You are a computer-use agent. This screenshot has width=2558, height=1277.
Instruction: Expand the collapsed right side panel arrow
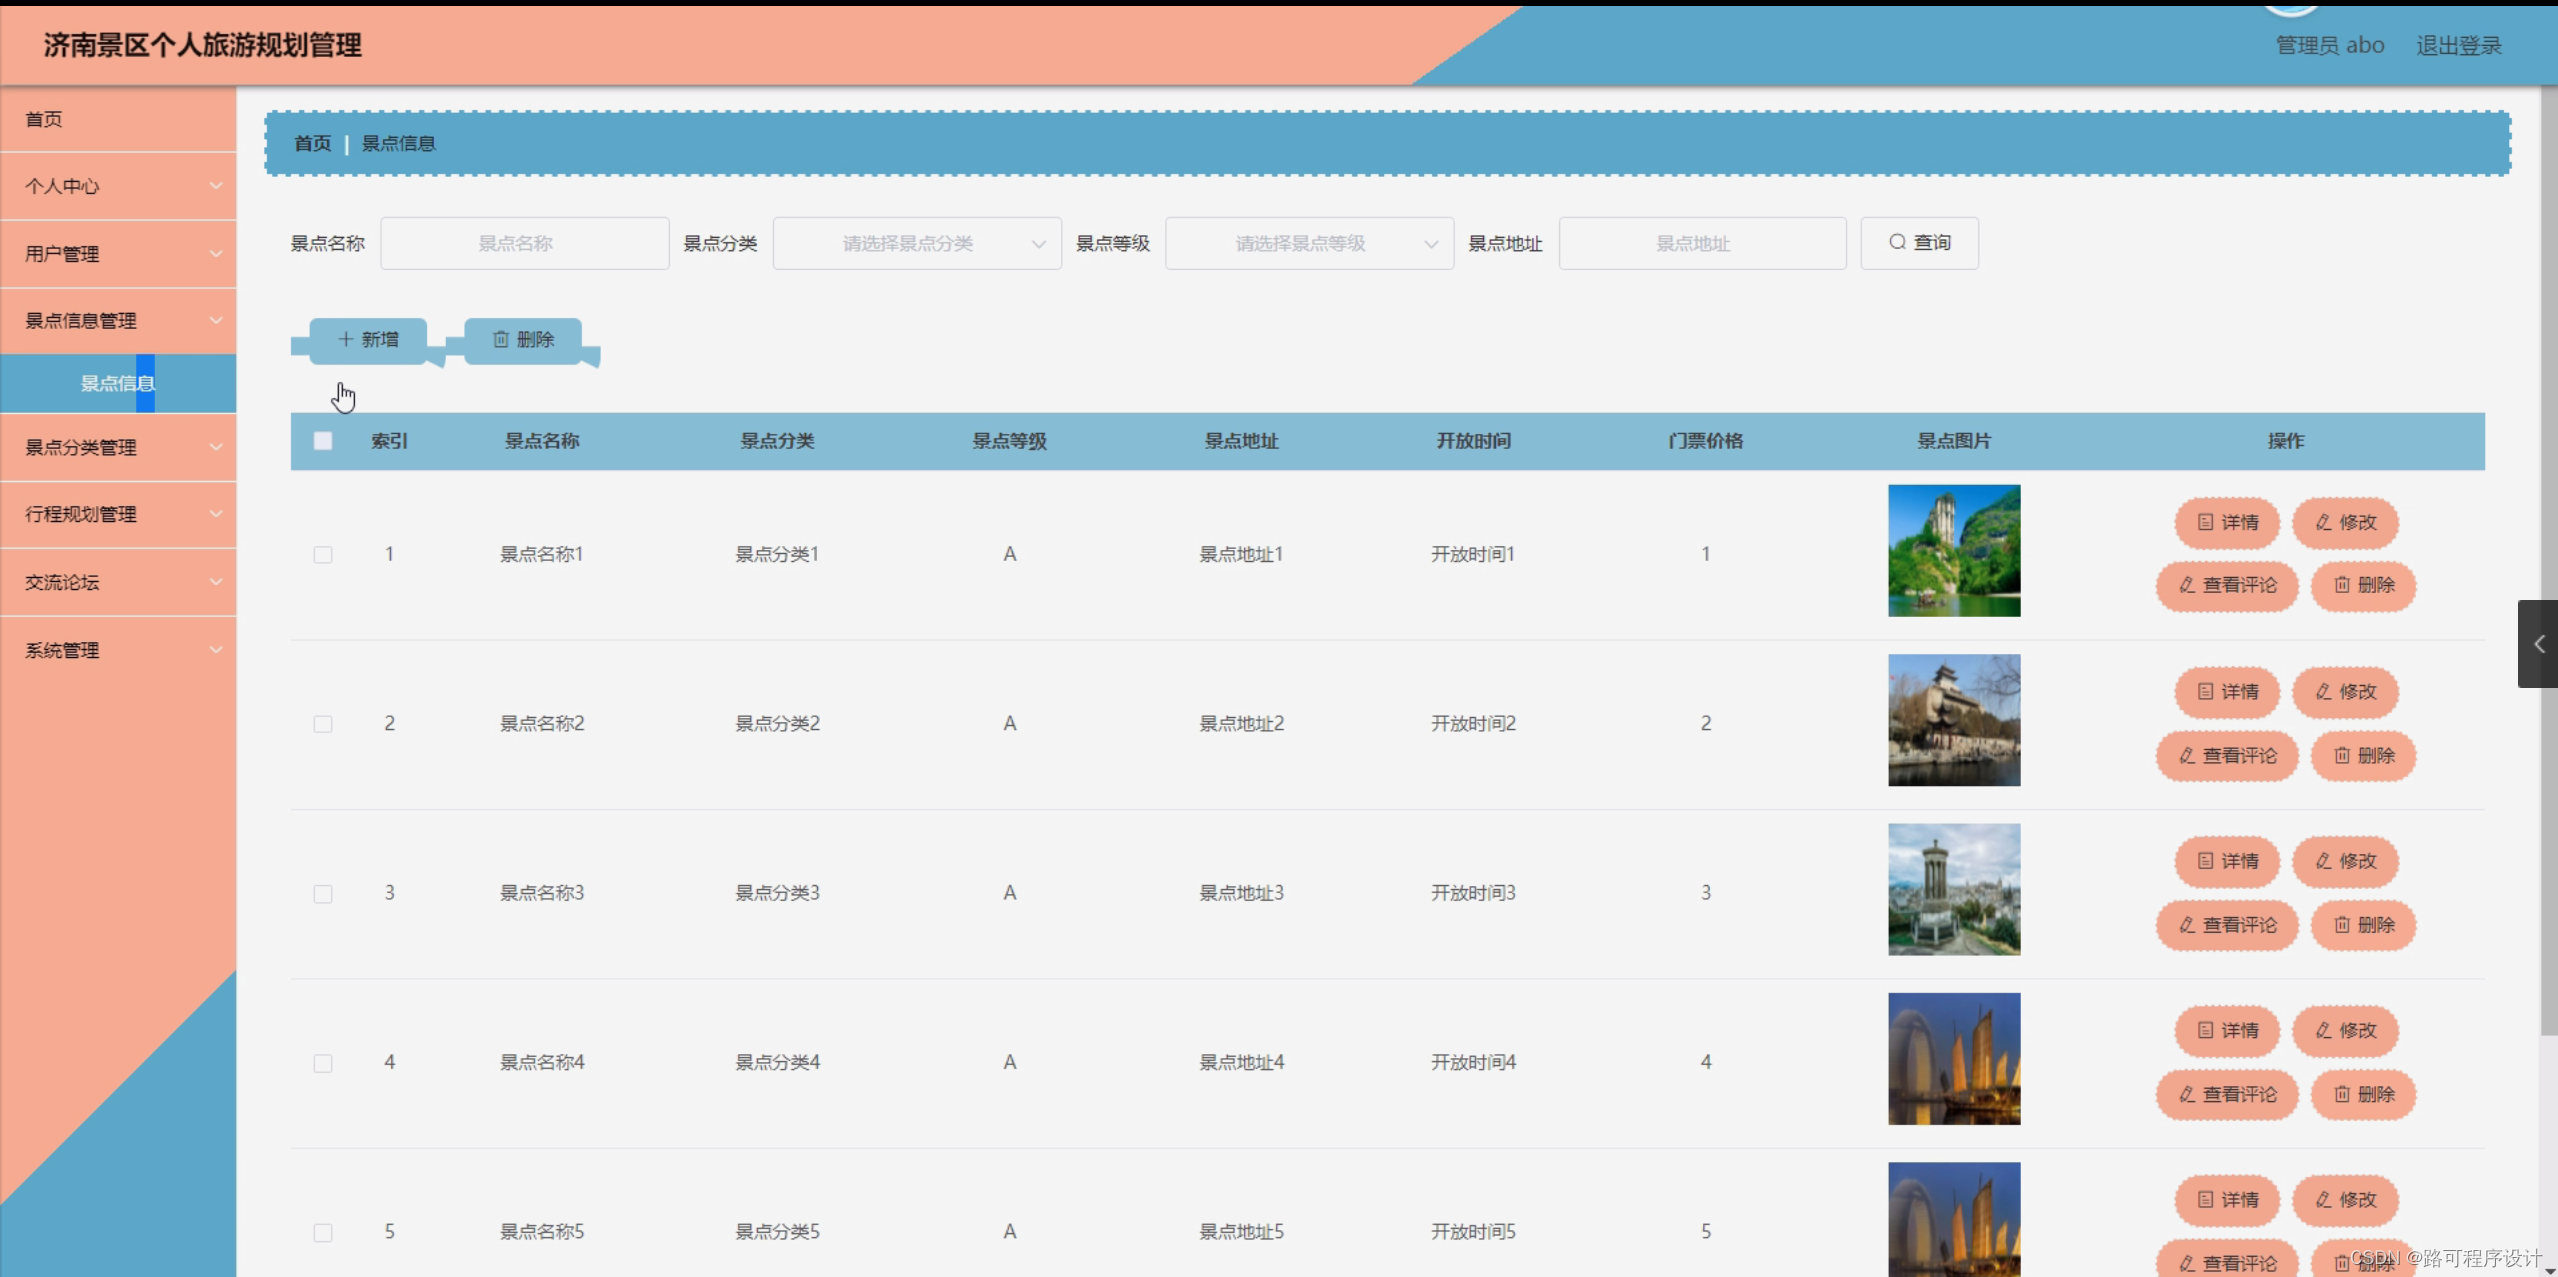[x=2538, y=644]
